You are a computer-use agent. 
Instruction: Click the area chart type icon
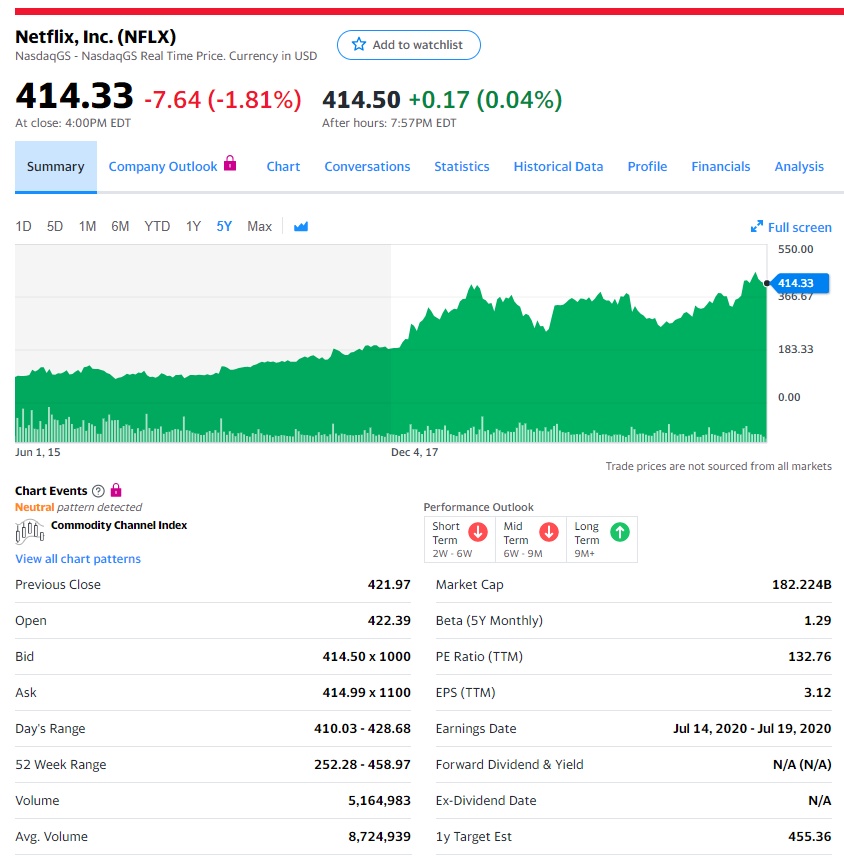301,226
